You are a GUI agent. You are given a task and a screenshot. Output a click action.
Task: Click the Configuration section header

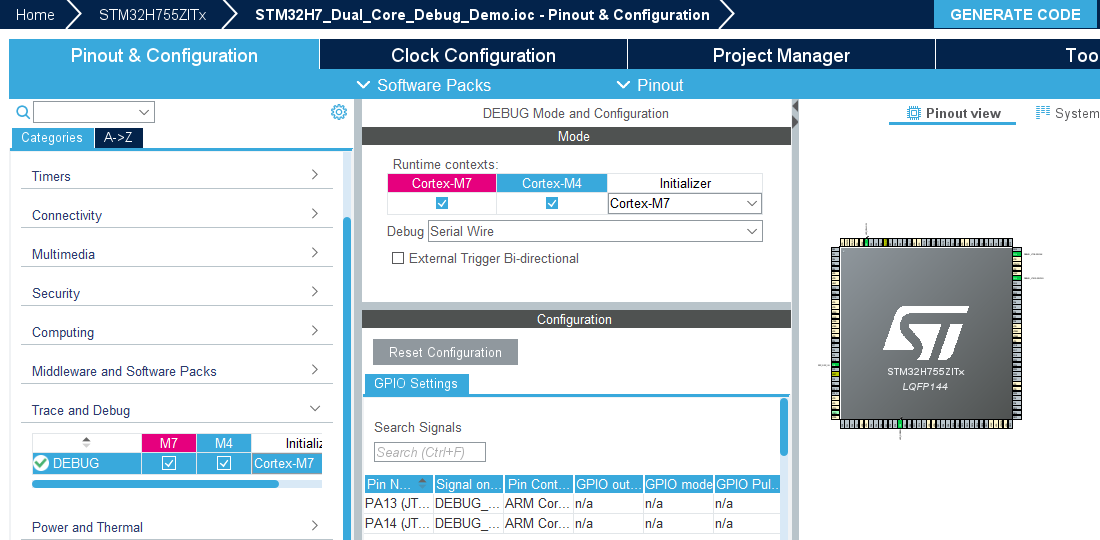(576, 319)
